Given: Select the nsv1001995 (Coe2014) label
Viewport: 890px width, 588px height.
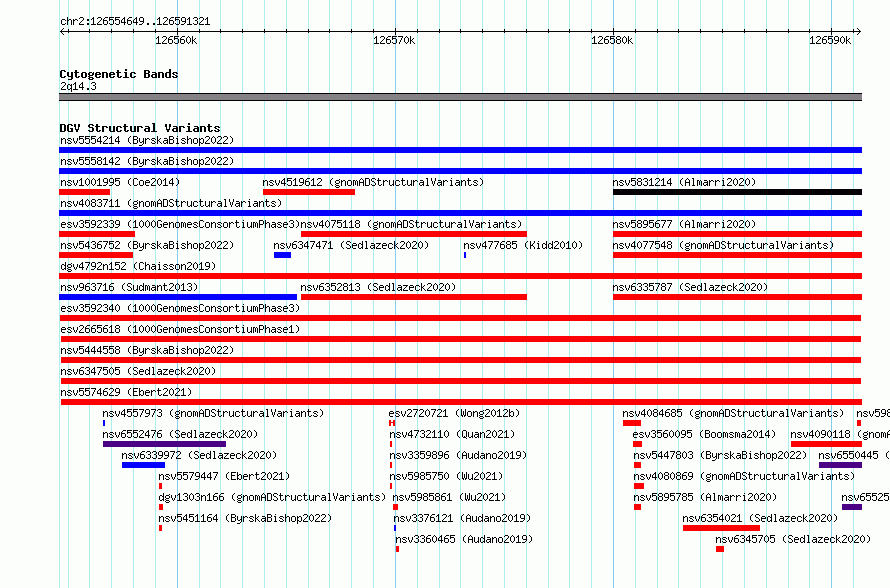Looking at the screenshot, I should pyautogui.click(x=120, y=182).
